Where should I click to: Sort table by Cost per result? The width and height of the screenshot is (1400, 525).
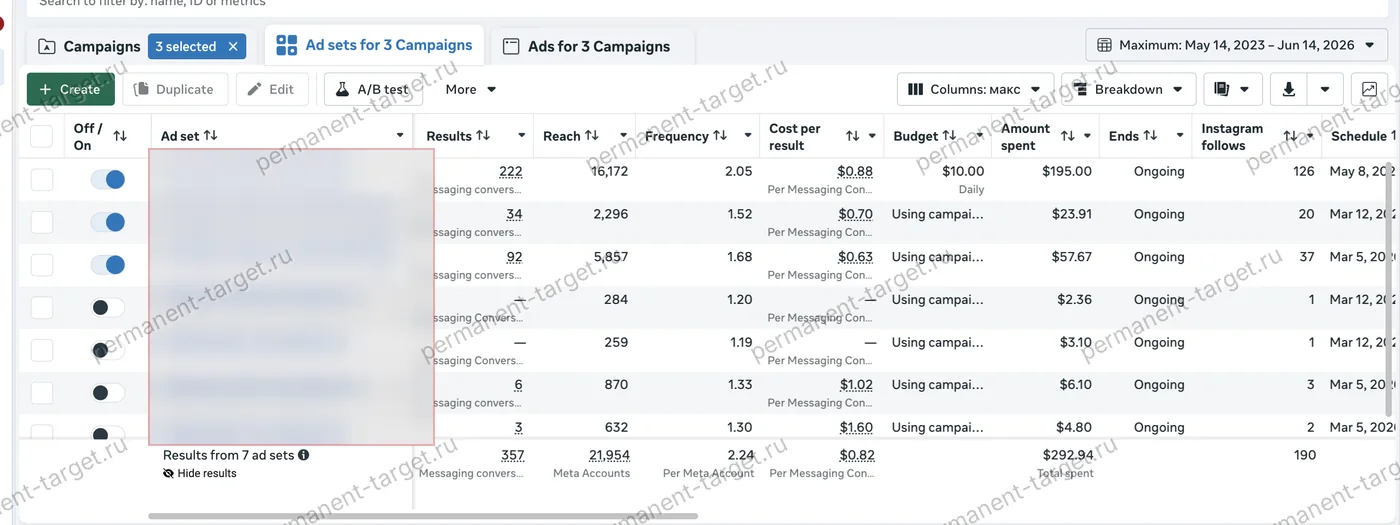tap(853, 136)
